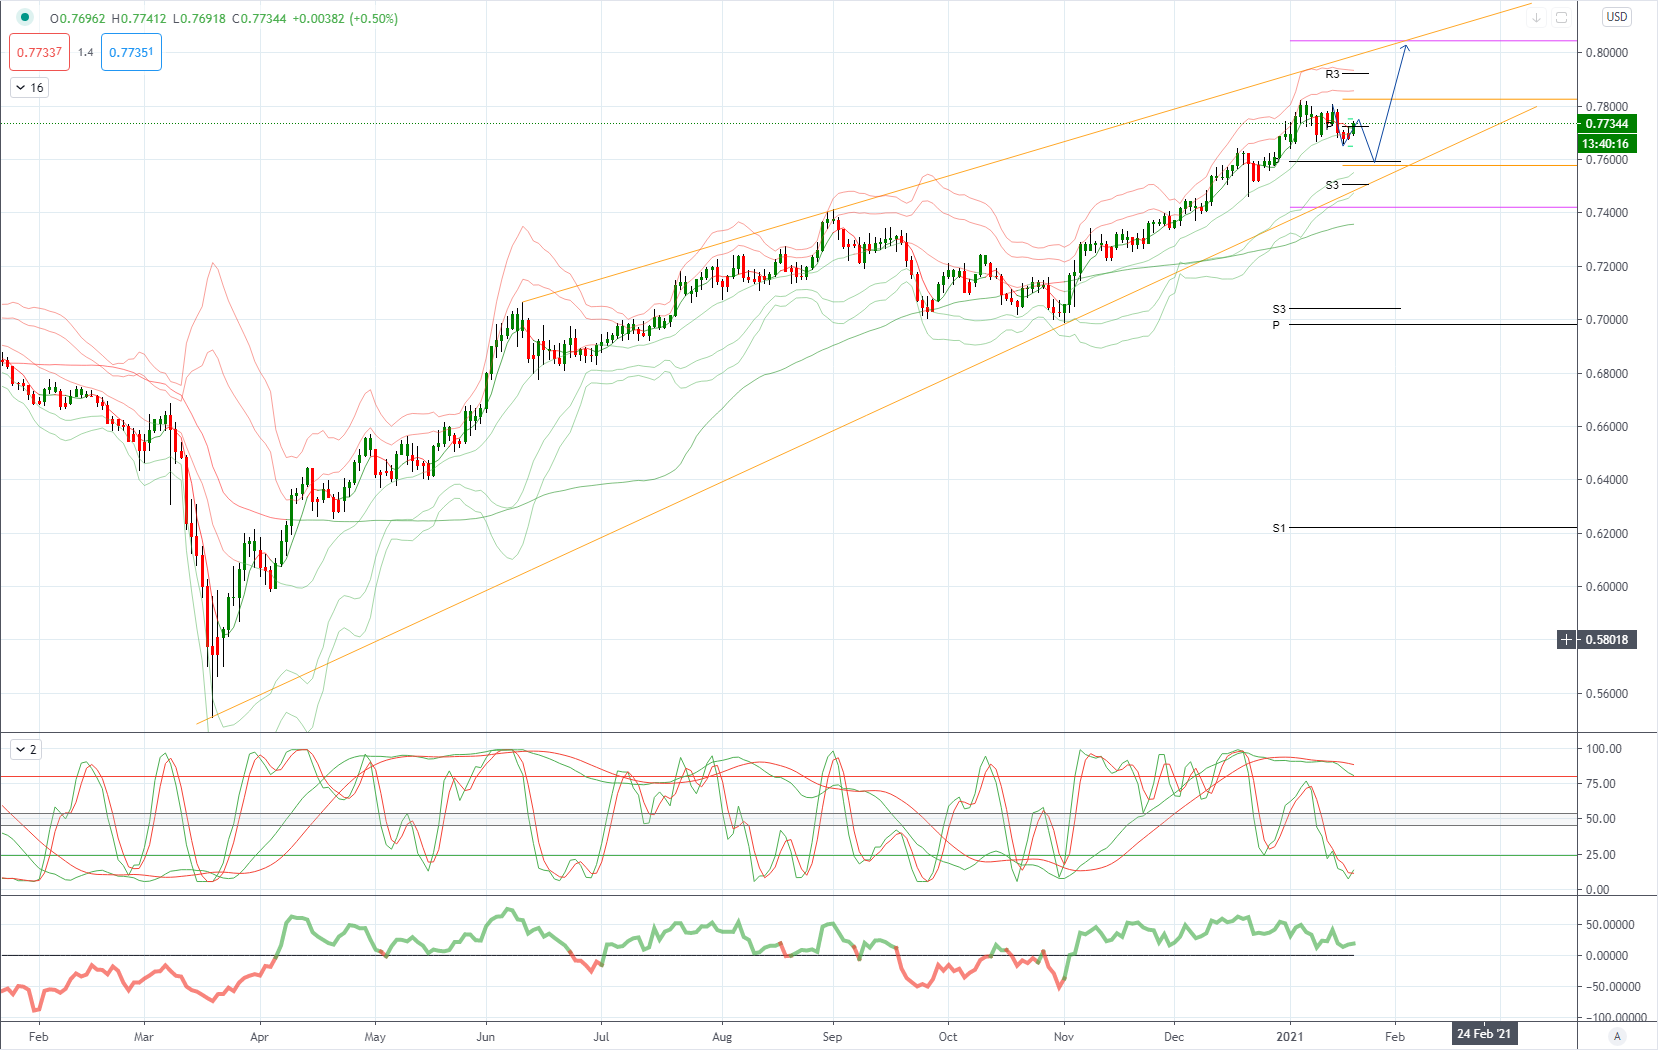Click the open value O0.76962
Screen dimensions: 1658x1050
point(78,18)
